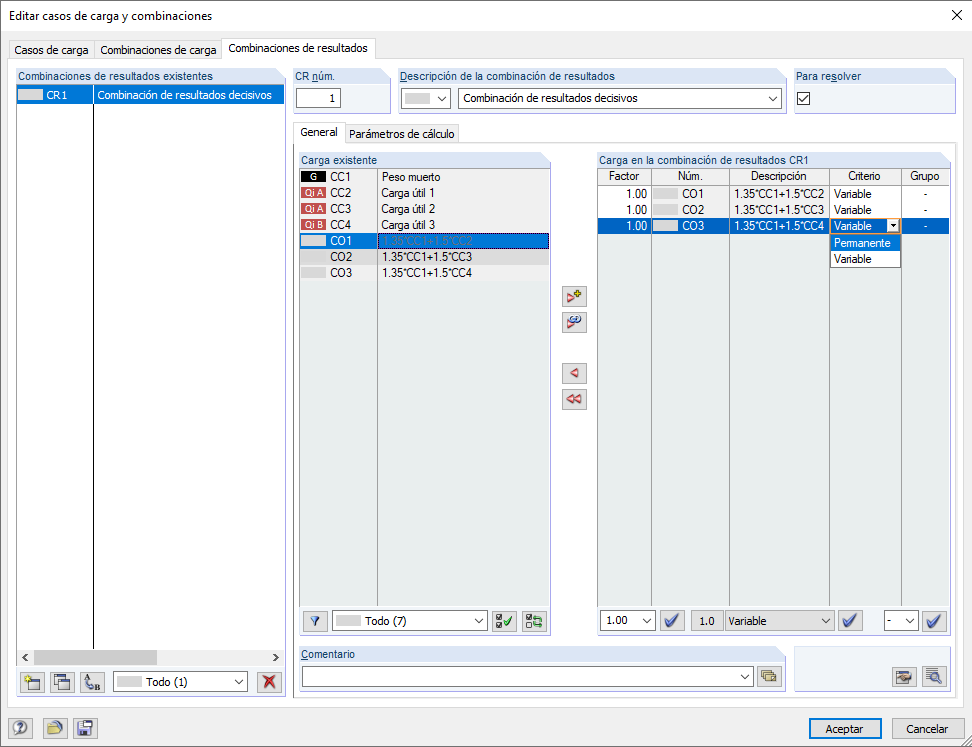Click the Descripción column header
The width and height of the screenshot is (972, 747).
click(x=779, y=176)
